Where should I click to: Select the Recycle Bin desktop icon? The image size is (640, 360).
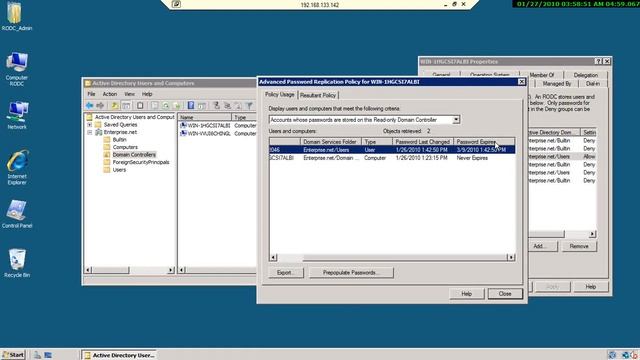(17, 263)
